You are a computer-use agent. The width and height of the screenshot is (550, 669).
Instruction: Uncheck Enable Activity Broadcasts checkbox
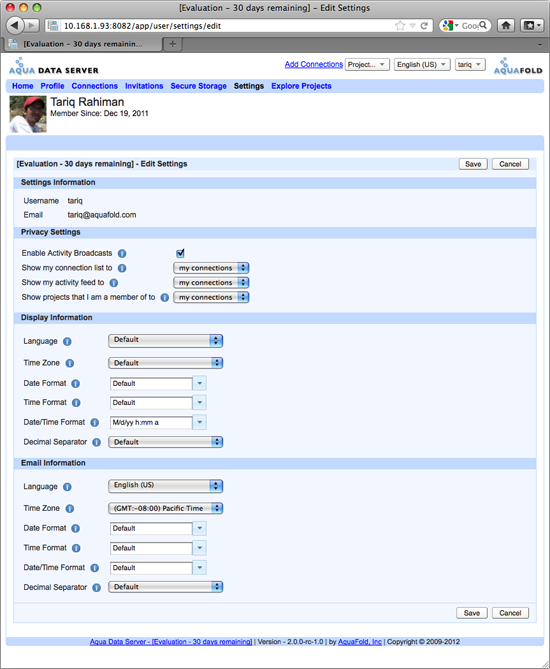point(180,253)
